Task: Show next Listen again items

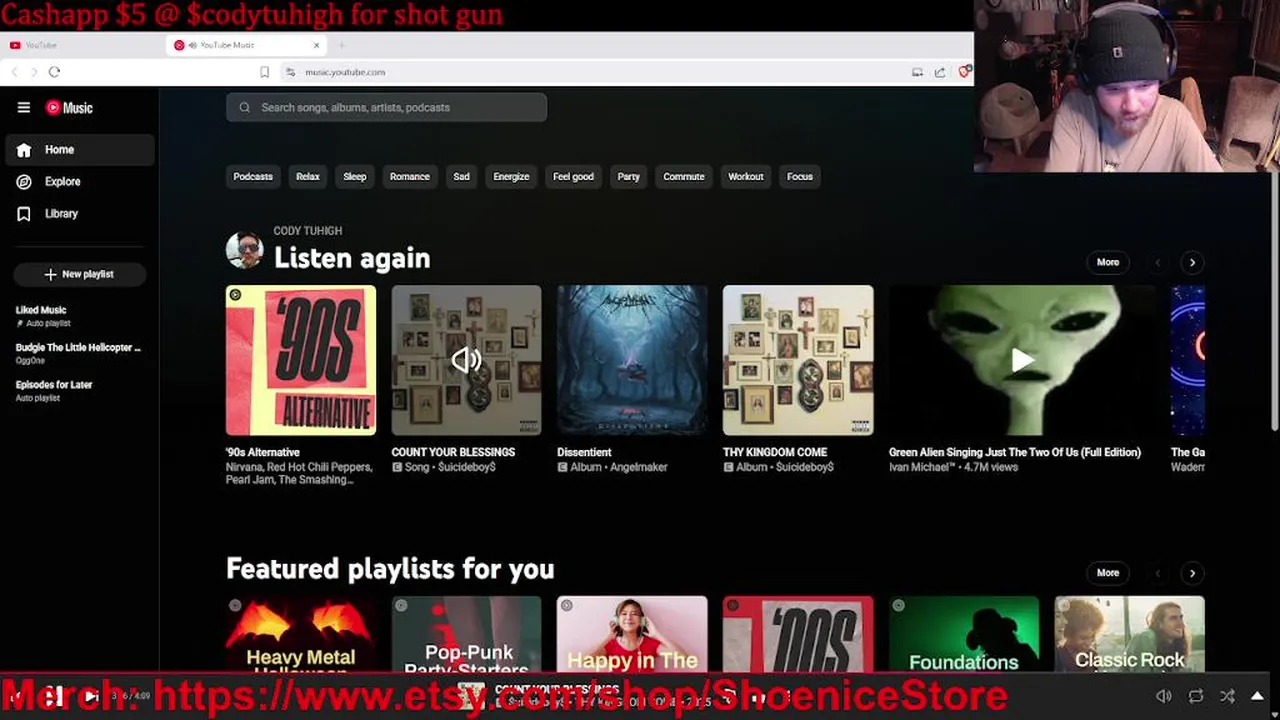Action: (1192, 262)
